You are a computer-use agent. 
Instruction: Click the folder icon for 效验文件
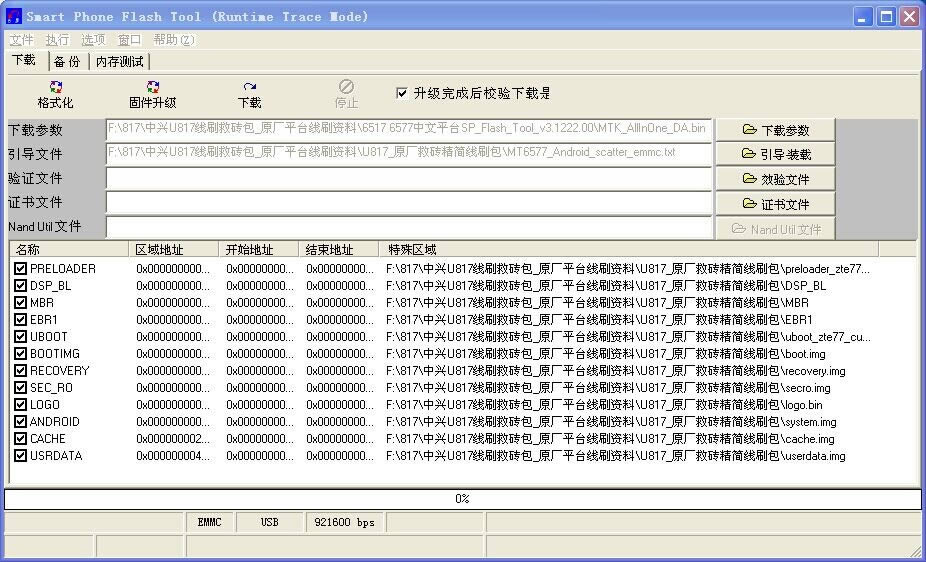749,179
